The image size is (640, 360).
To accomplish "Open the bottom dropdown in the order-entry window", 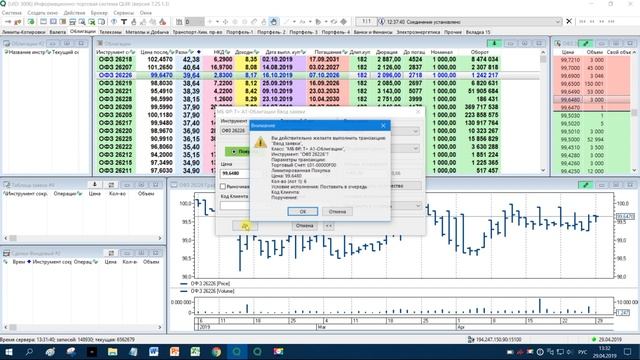I will [418, 205].
